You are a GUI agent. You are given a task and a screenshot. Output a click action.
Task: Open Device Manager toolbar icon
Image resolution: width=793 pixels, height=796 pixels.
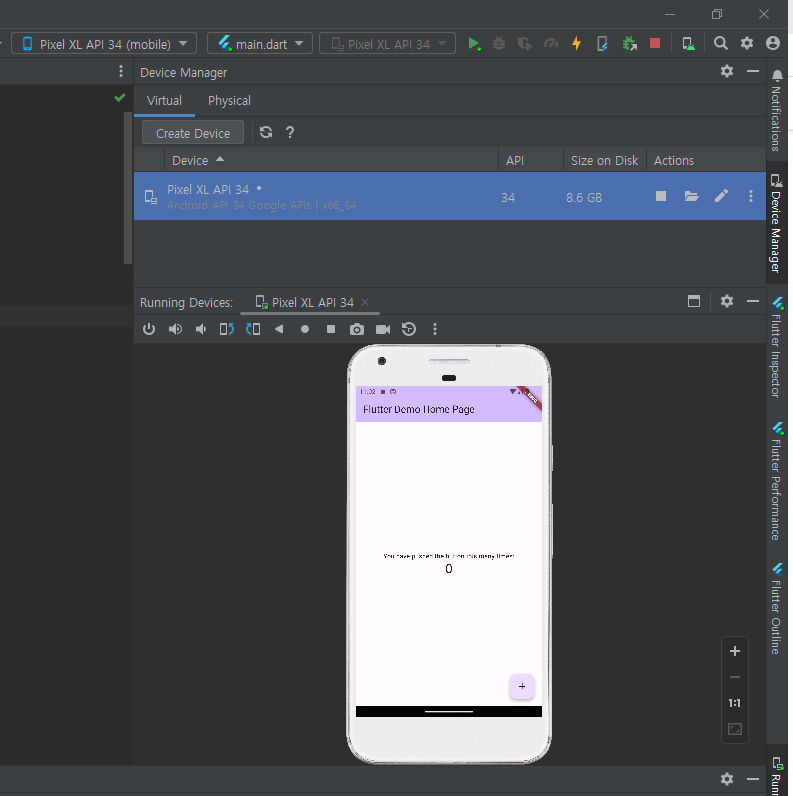688,44
